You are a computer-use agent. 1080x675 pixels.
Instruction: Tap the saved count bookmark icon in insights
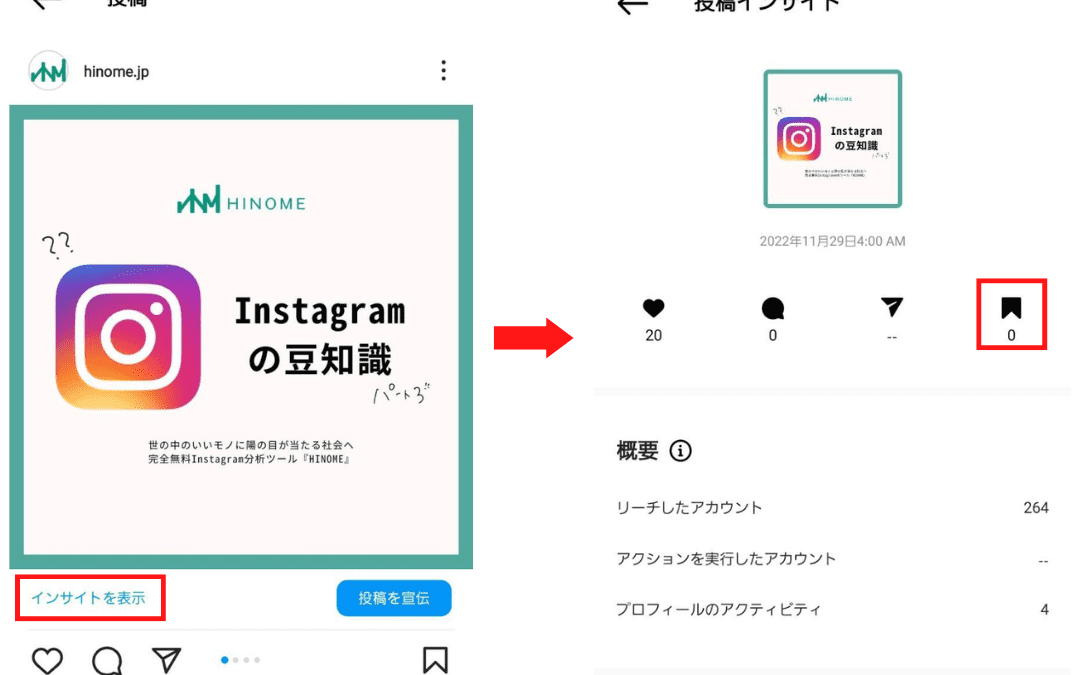tap(1010, 308)
